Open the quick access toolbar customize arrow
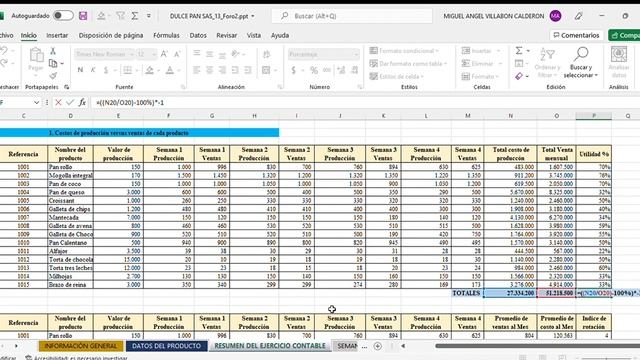This screenshot has height=360, width=640. click(x=149, y=16)
